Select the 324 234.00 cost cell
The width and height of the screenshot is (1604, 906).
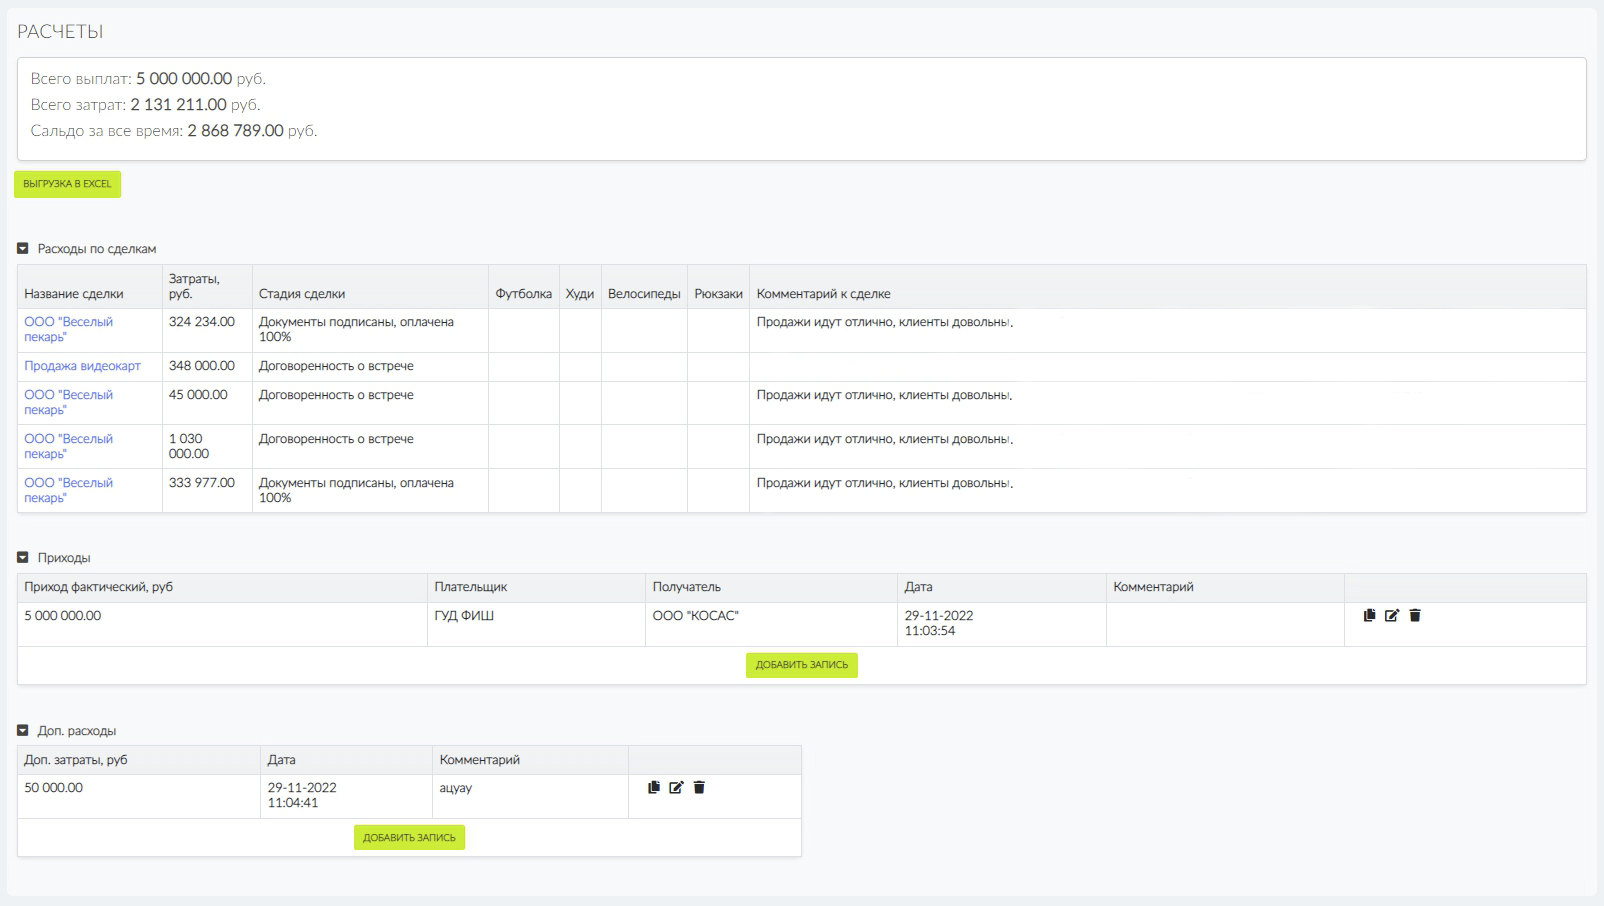(x=207, y=330)
